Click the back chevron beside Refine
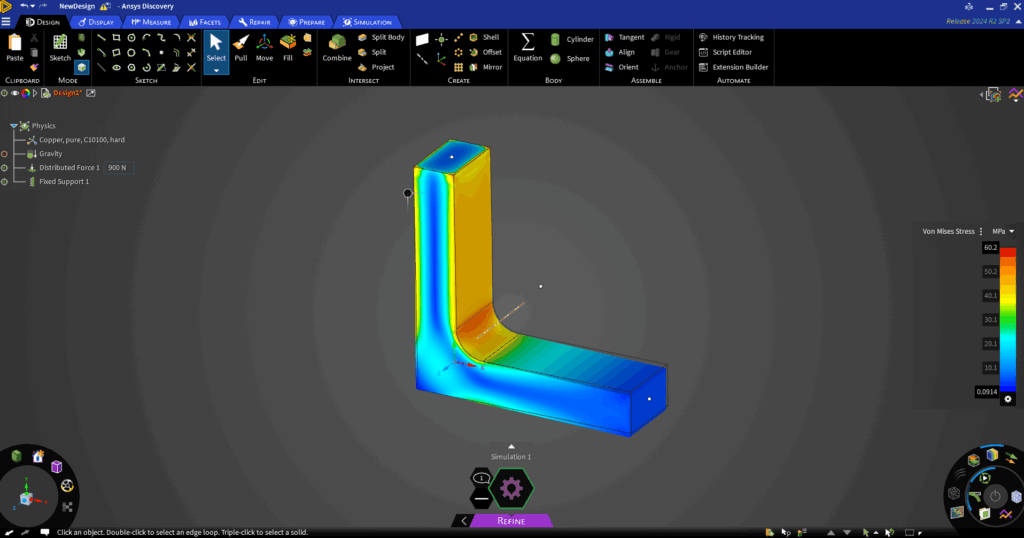The height and width of the screenshot is (538, 1024). click(464, 520)
